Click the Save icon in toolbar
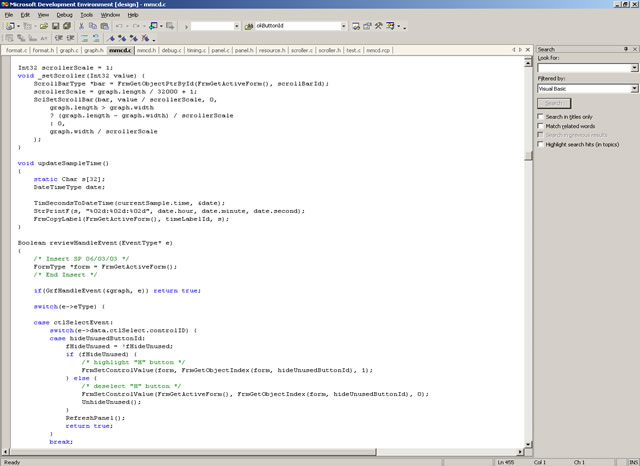The image size is (640, 466). [56, 26]
